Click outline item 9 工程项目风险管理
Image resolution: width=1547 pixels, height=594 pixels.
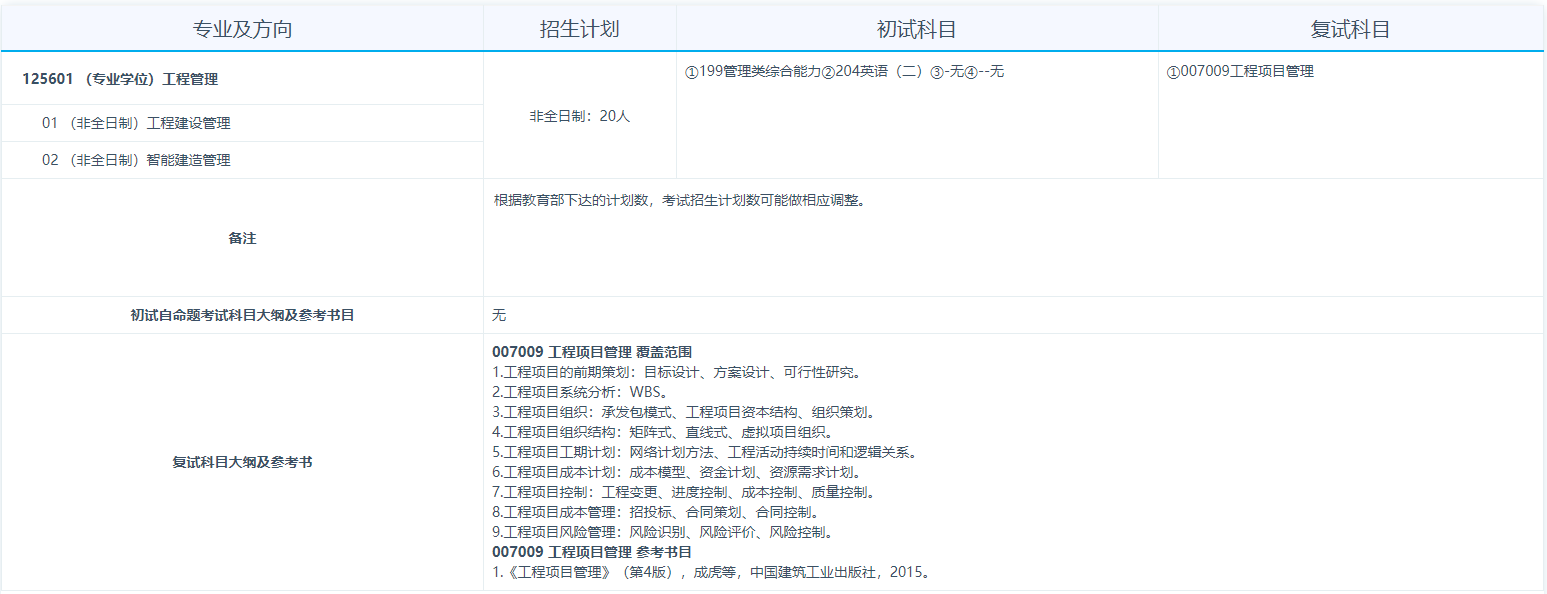662,532
